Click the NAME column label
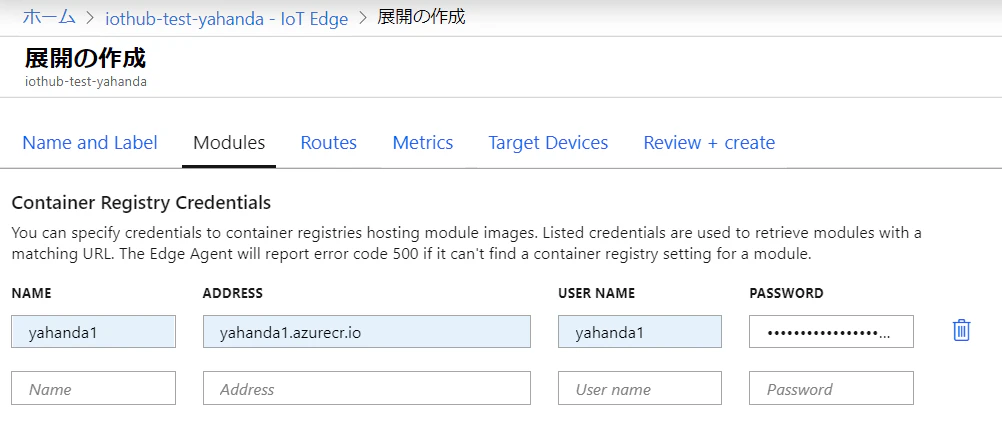Viewport: 1002px width, 432px height. tap(31, 293)
